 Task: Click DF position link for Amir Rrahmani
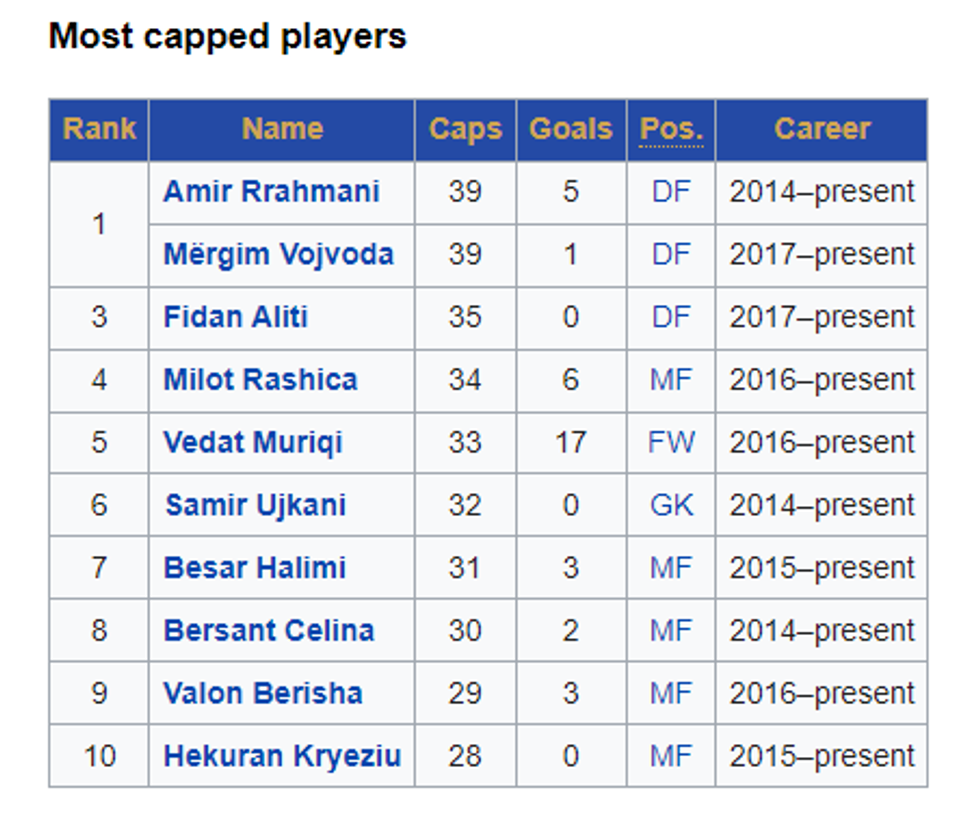coord(671,191)
